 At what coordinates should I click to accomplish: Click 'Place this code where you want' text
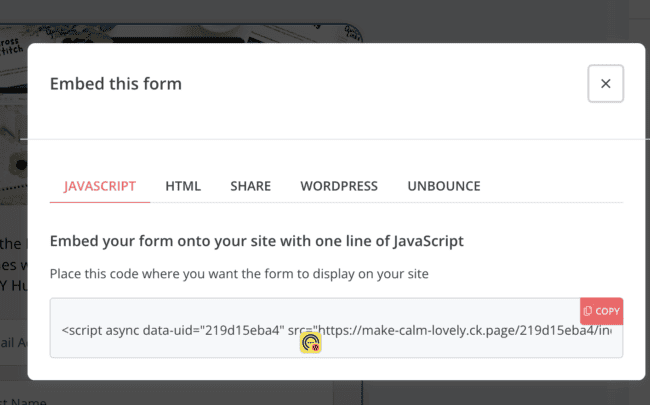point(239,274)
